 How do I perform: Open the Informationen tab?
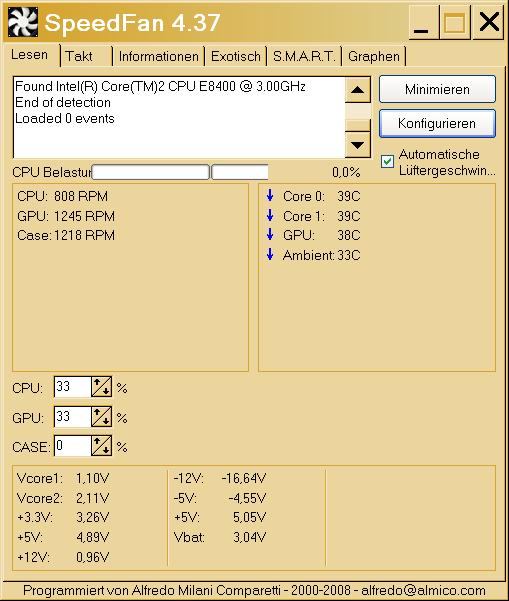click(x=158, y=56)
